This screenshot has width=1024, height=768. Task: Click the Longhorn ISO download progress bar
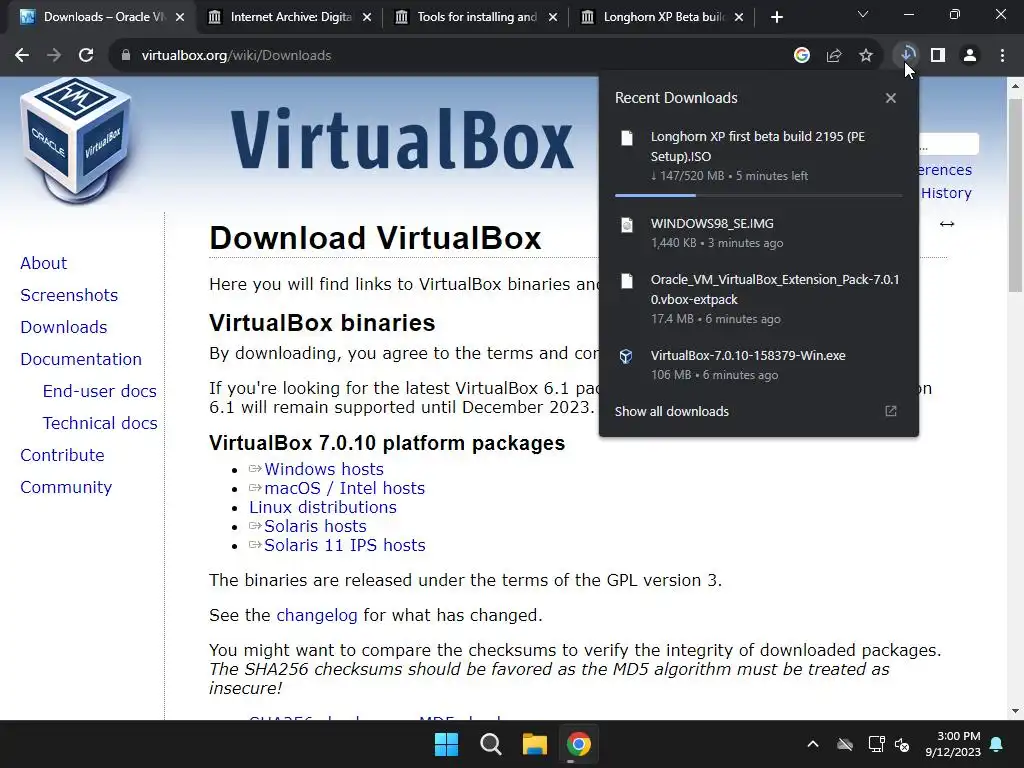click(758, 195)
